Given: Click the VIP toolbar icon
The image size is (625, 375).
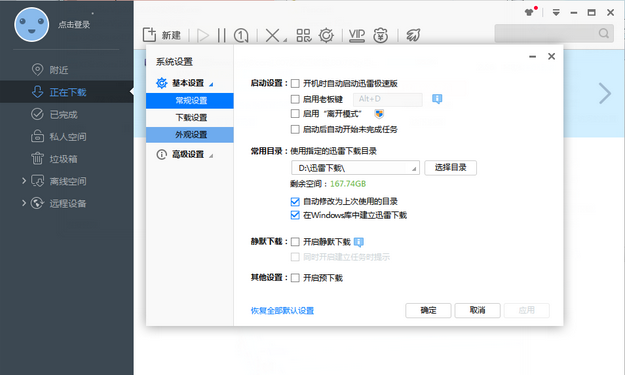Looking at the screenshot, I should click(x=357, y=35).
